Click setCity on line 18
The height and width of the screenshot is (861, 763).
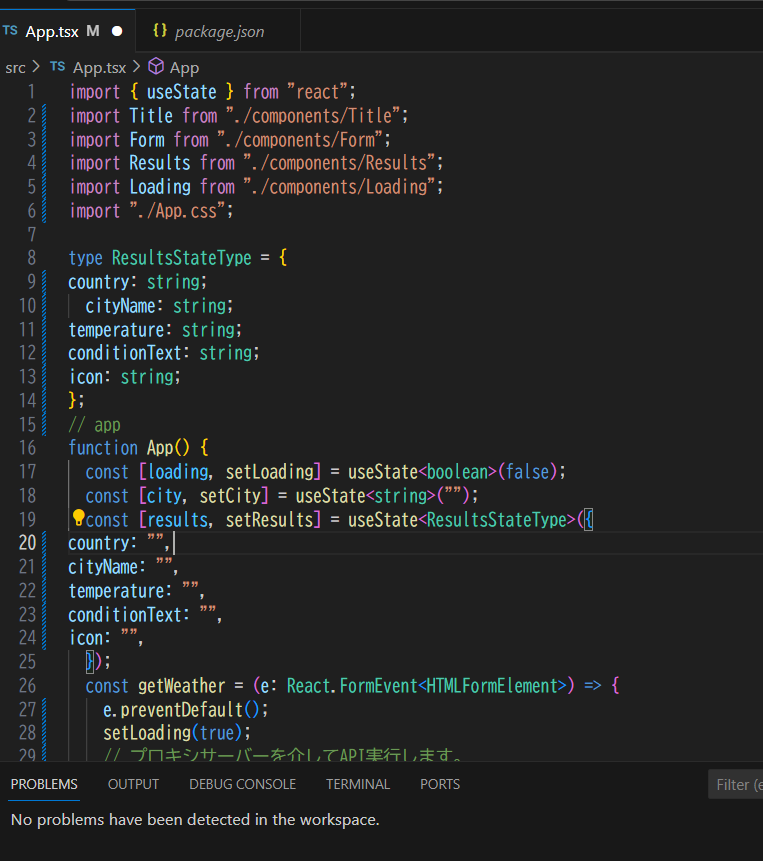click(230, 496)
